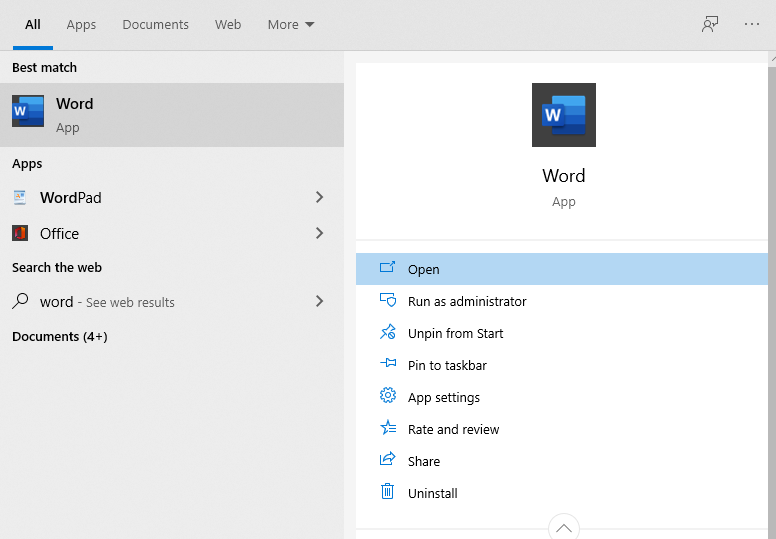Click the star icon for Rate and review
This screenshot has width=776, height=539.
pos(388,427)
